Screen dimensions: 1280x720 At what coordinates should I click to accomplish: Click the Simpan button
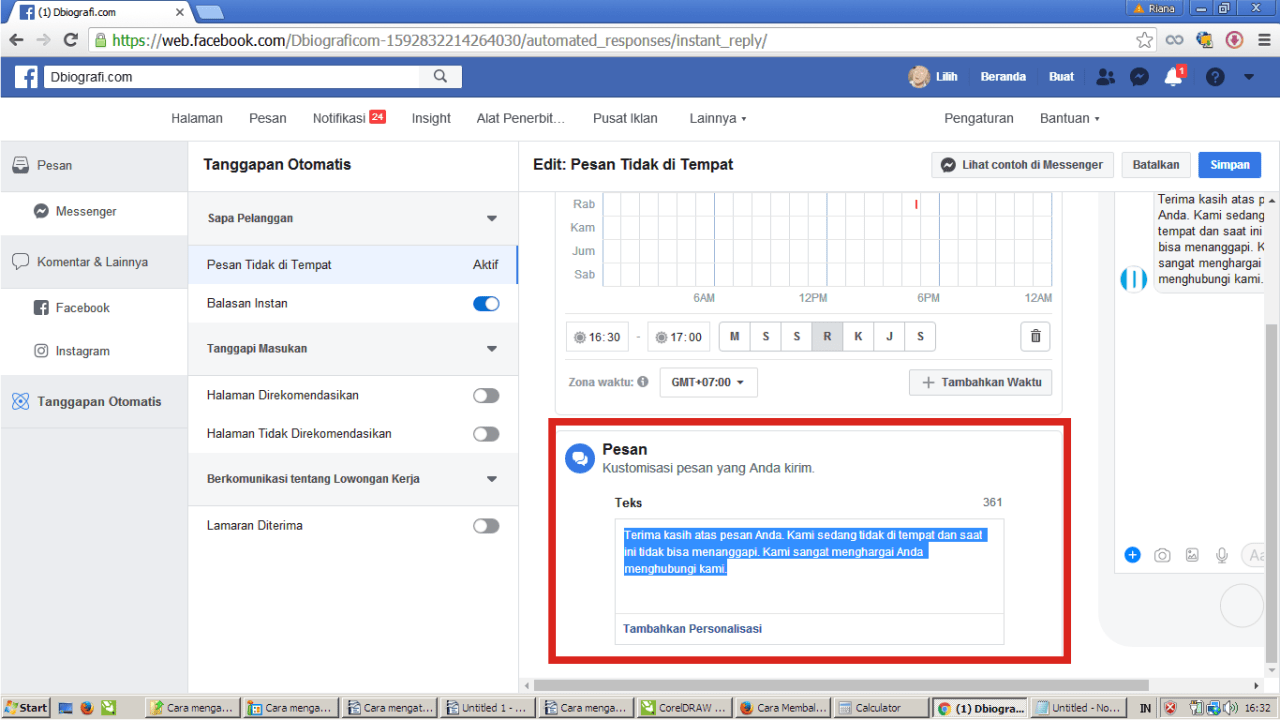pyautogui.click(x=1230, y=165)
